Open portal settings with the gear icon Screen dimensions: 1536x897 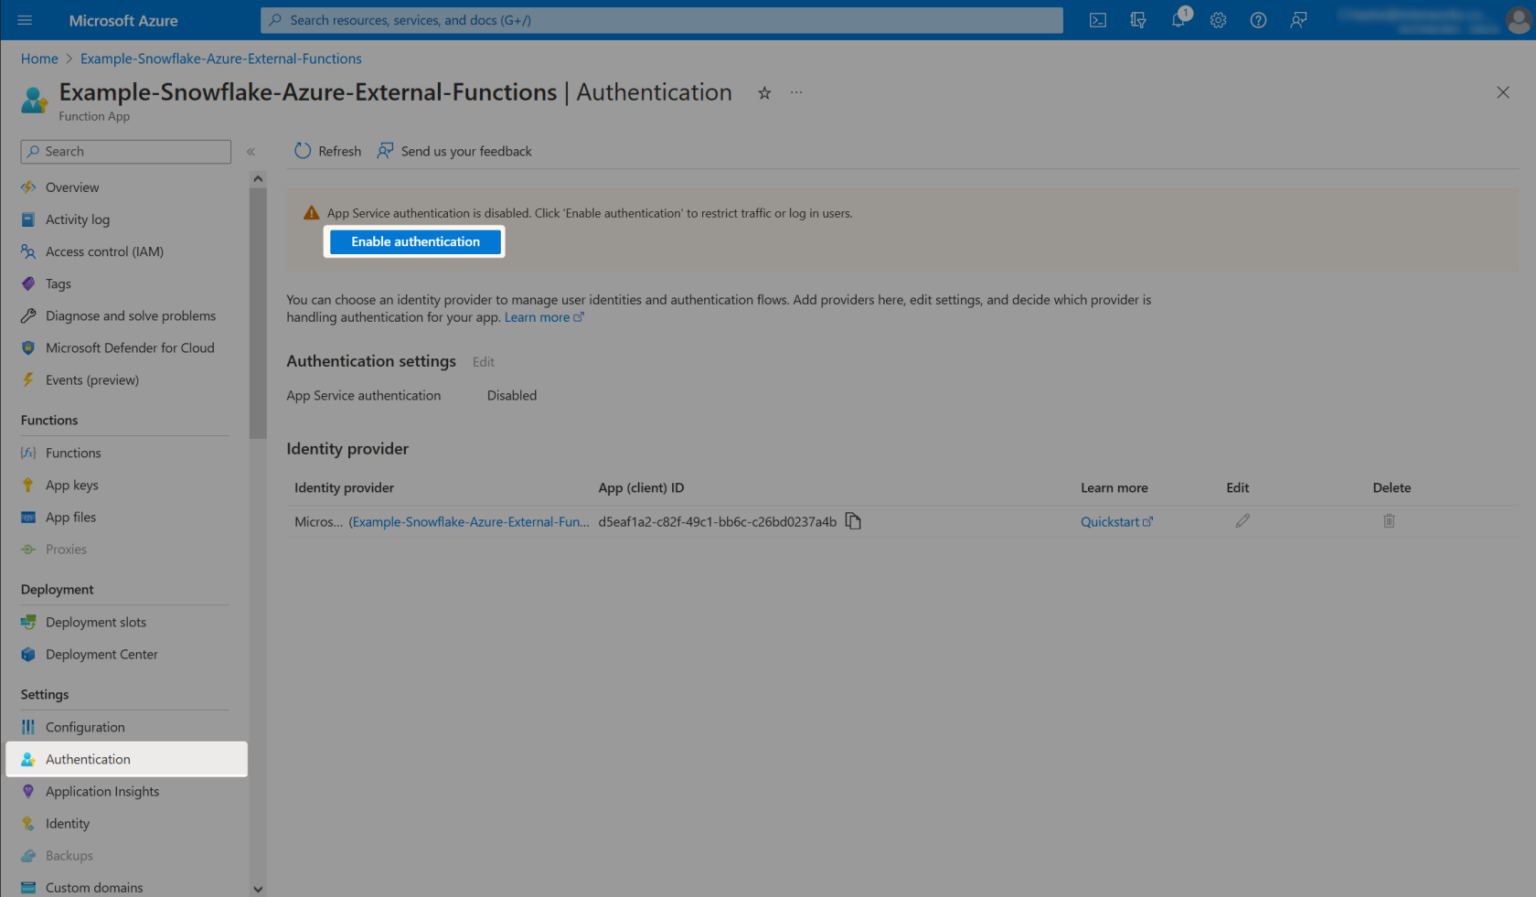pos(1218,20)
